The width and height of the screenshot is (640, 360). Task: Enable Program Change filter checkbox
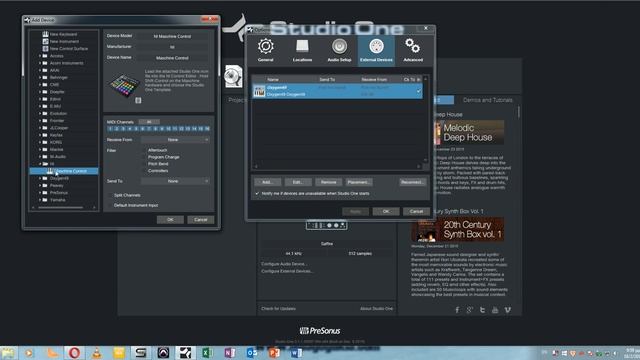143,157
